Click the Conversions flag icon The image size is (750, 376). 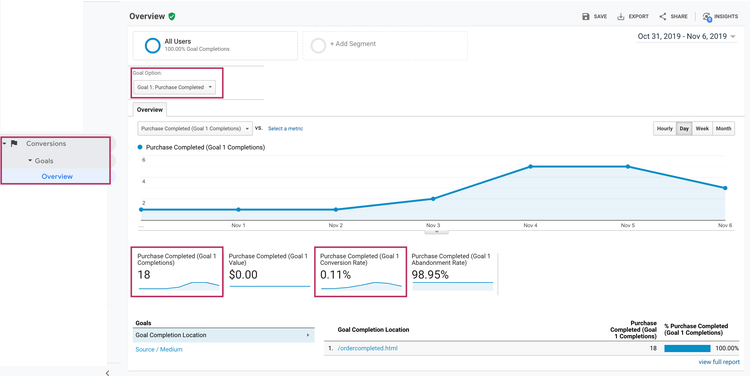point(14,144)
